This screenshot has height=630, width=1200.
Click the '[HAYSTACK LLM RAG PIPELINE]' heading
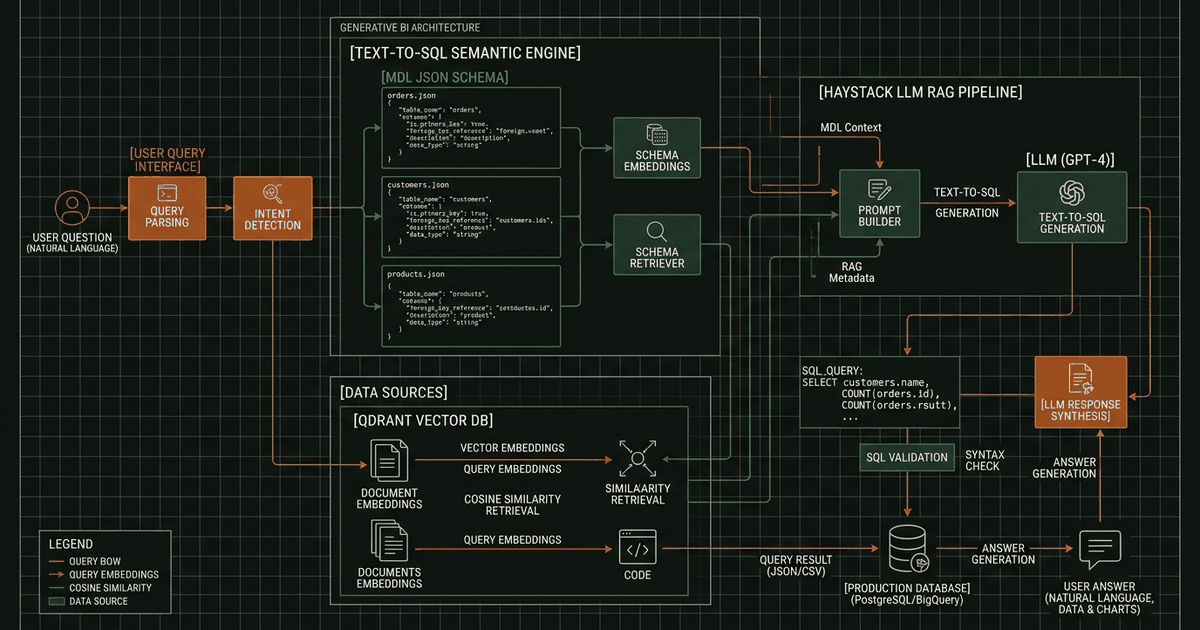920,92
